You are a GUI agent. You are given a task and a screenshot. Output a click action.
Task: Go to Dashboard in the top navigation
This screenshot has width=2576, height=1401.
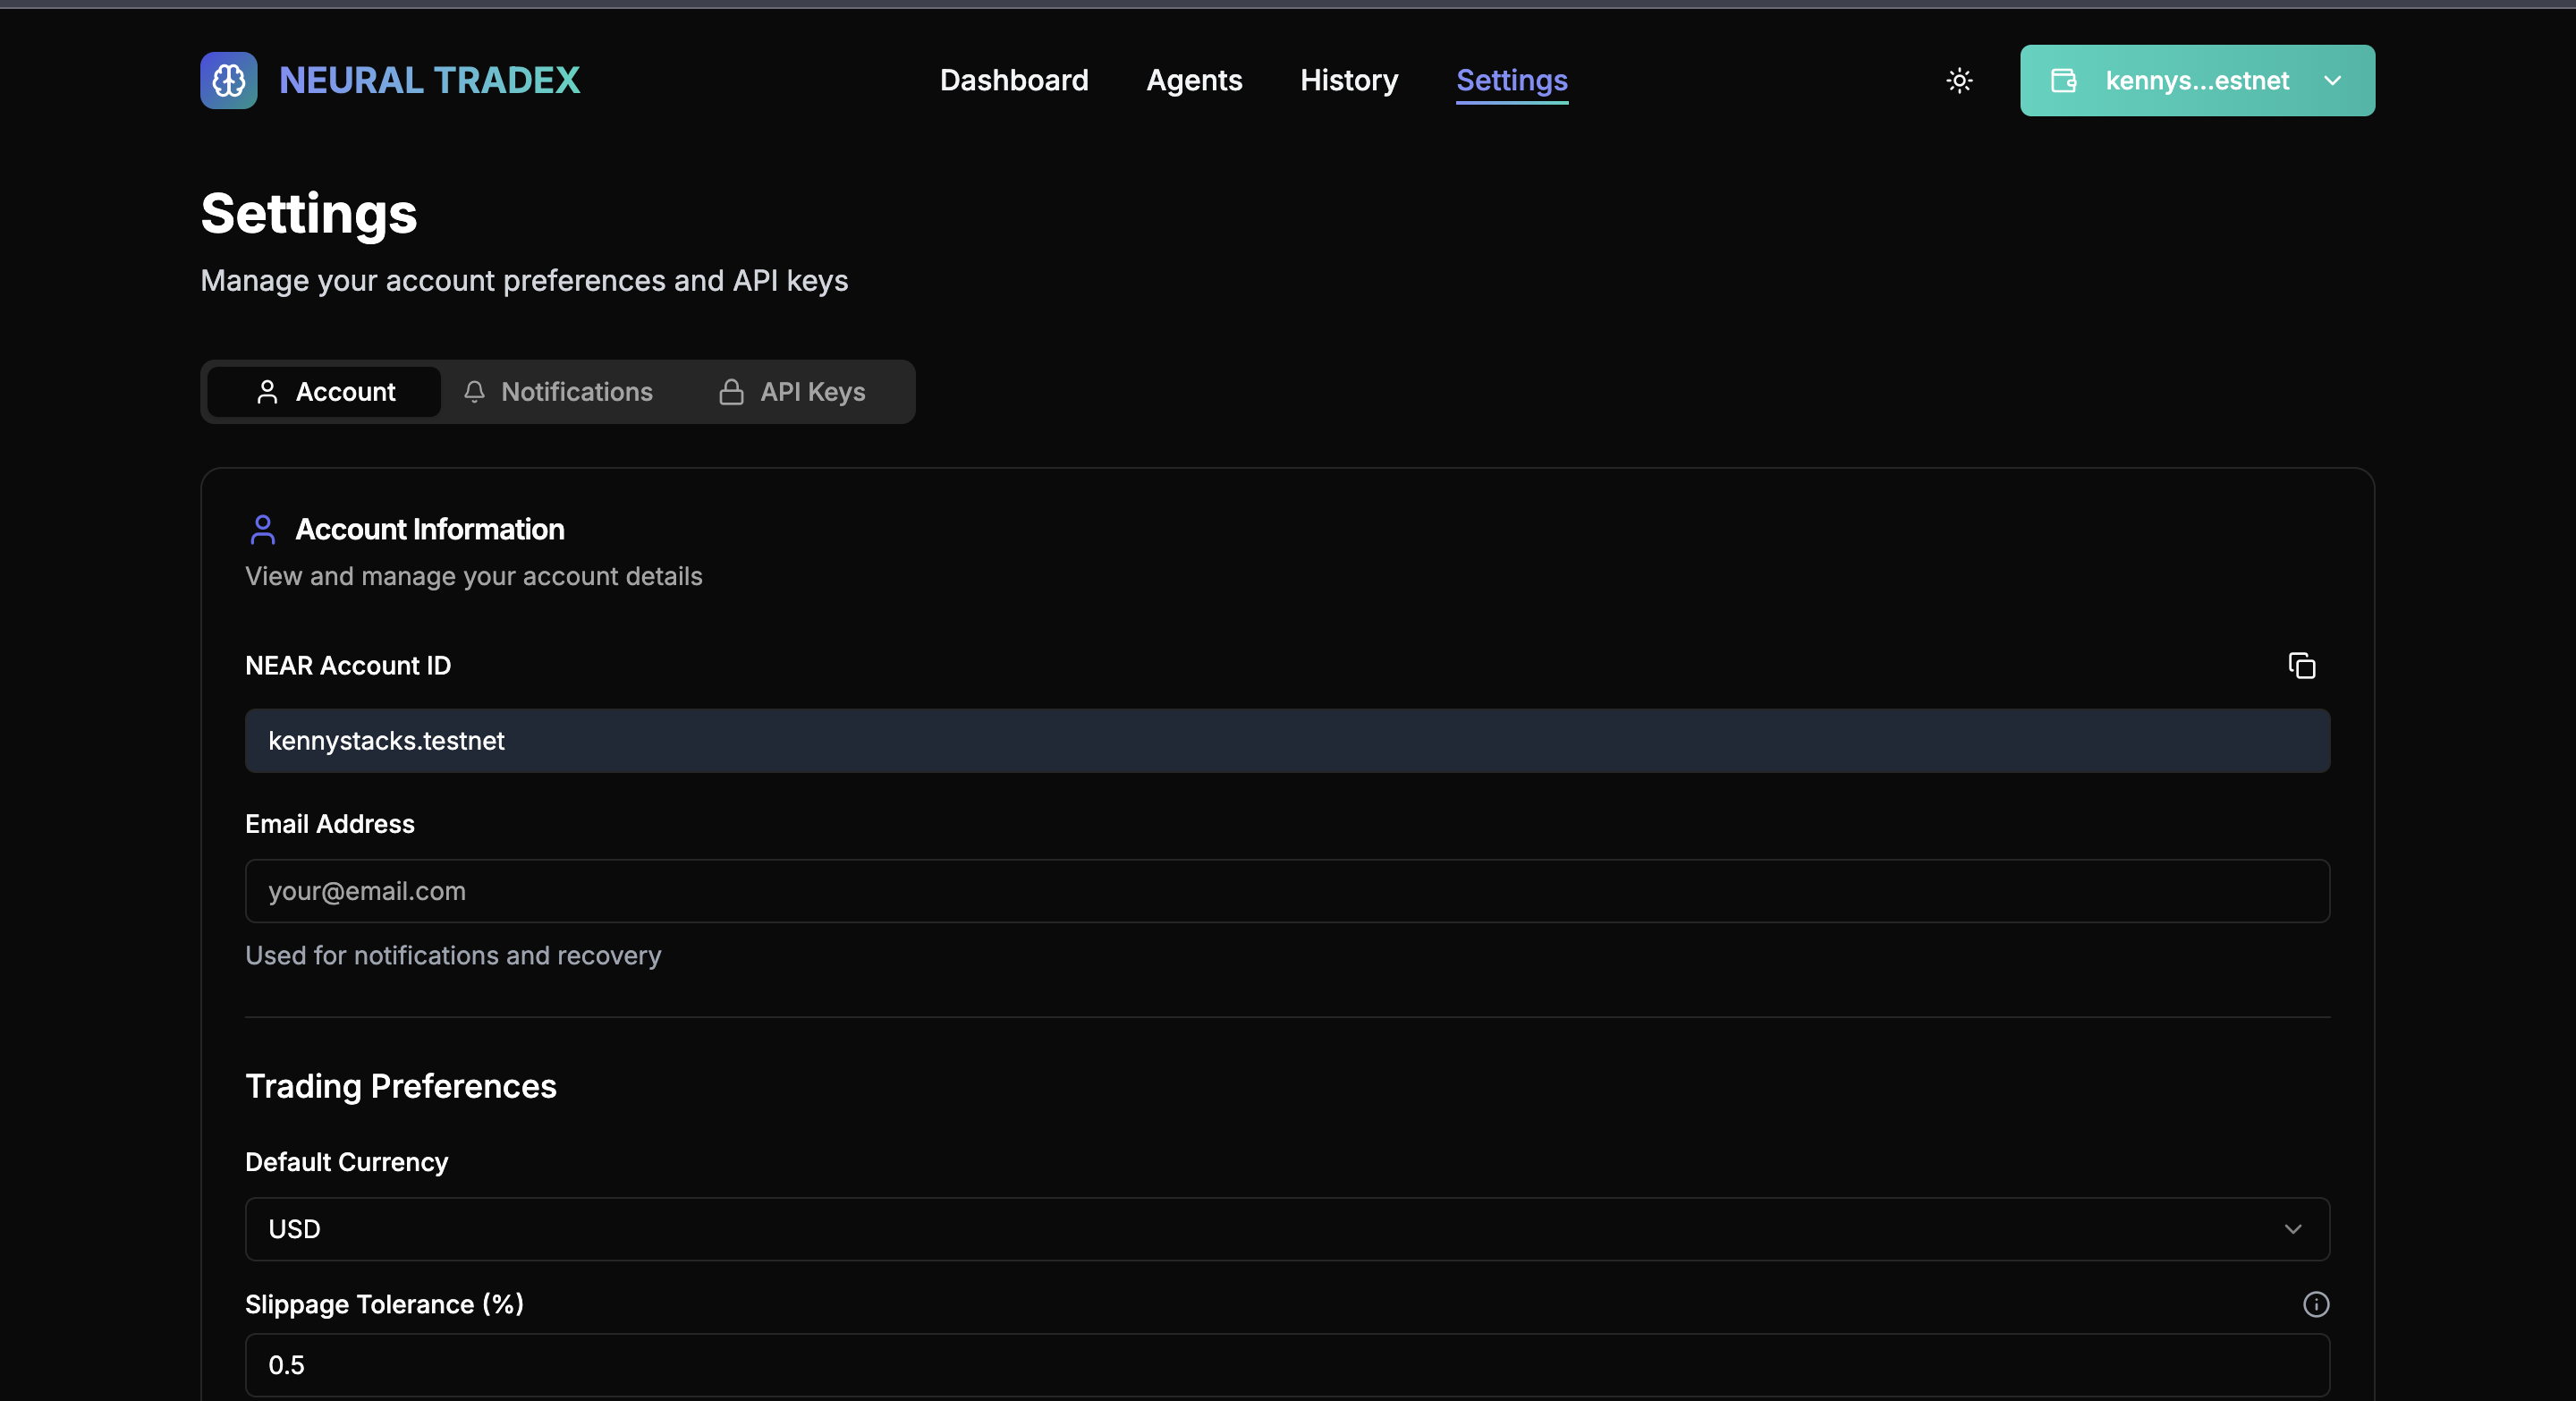point(1013,80)
